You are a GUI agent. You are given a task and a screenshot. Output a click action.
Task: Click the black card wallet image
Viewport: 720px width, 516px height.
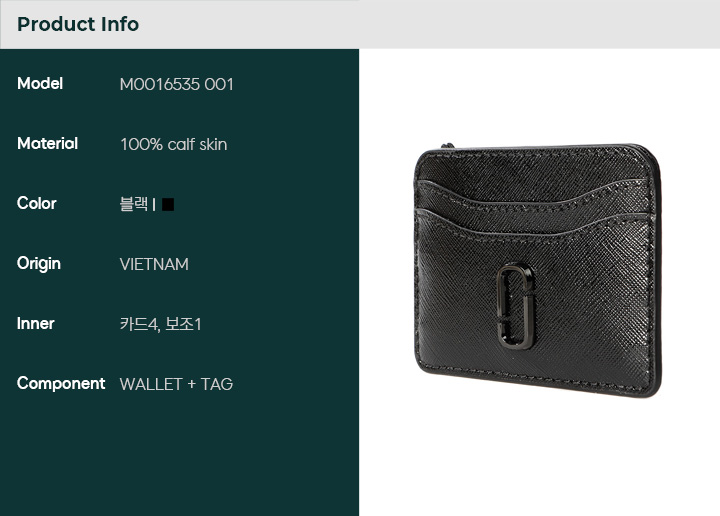(537, 270)
